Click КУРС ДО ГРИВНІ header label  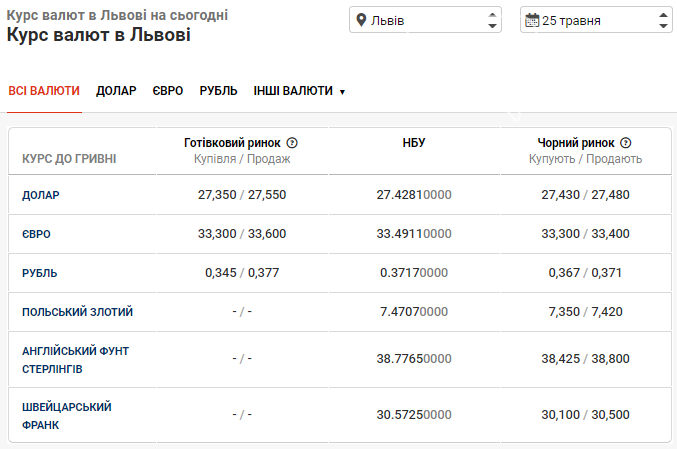pyautogui.click(x=69, y=158)
